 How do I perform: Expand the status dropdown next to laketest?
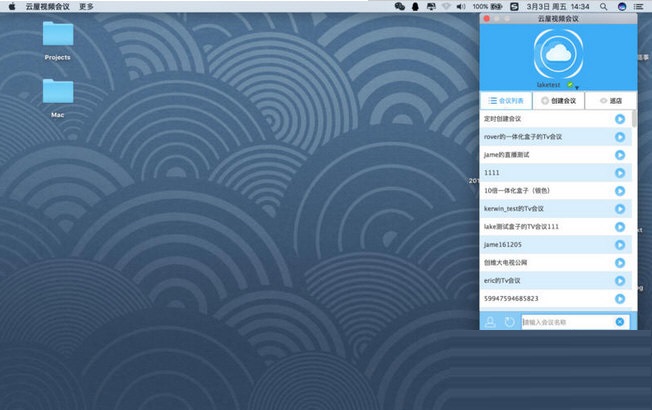click(577, 87)
